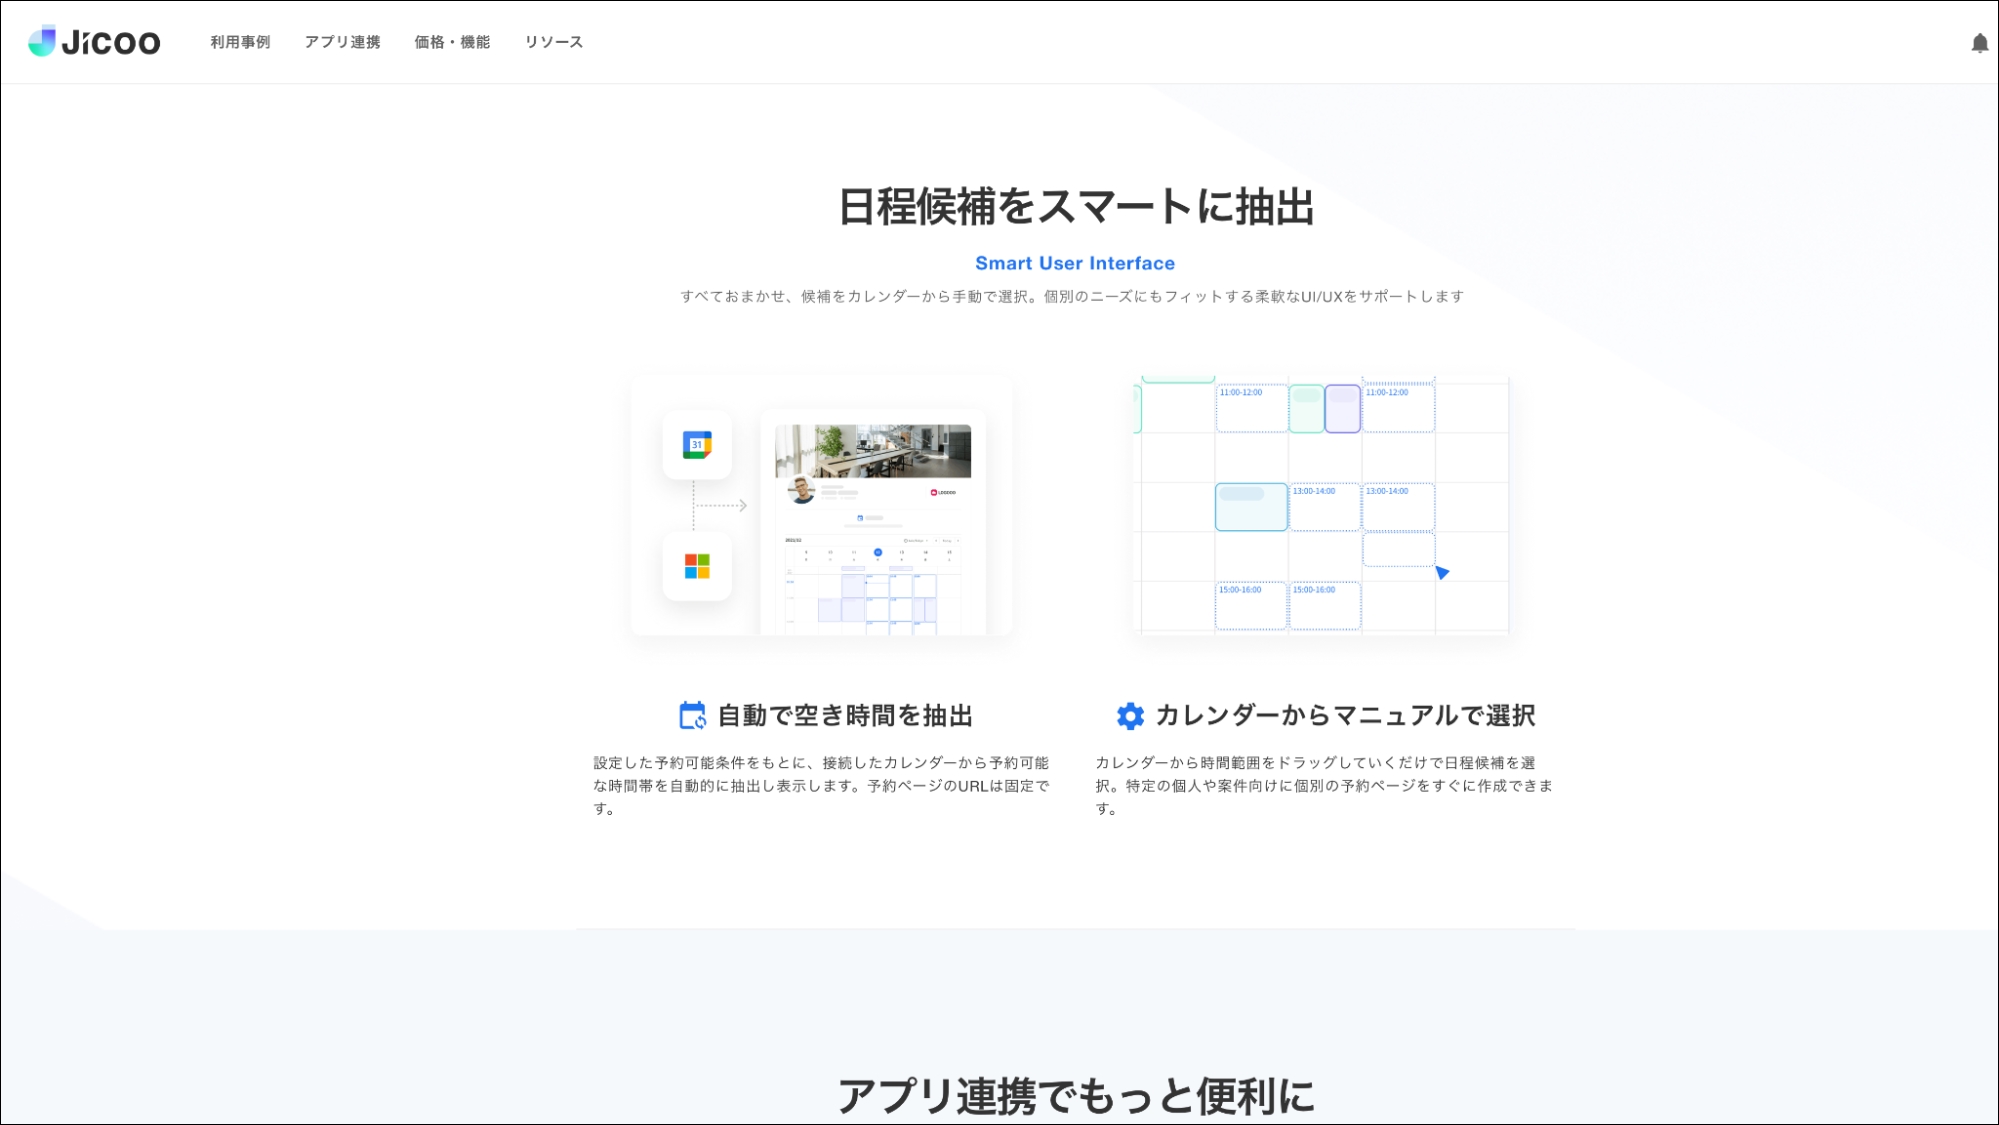Screen dimensions: 1999x1125
Task: Open notifications via the bell icon
Action: pyautogui.click(x=1980, y=42)
